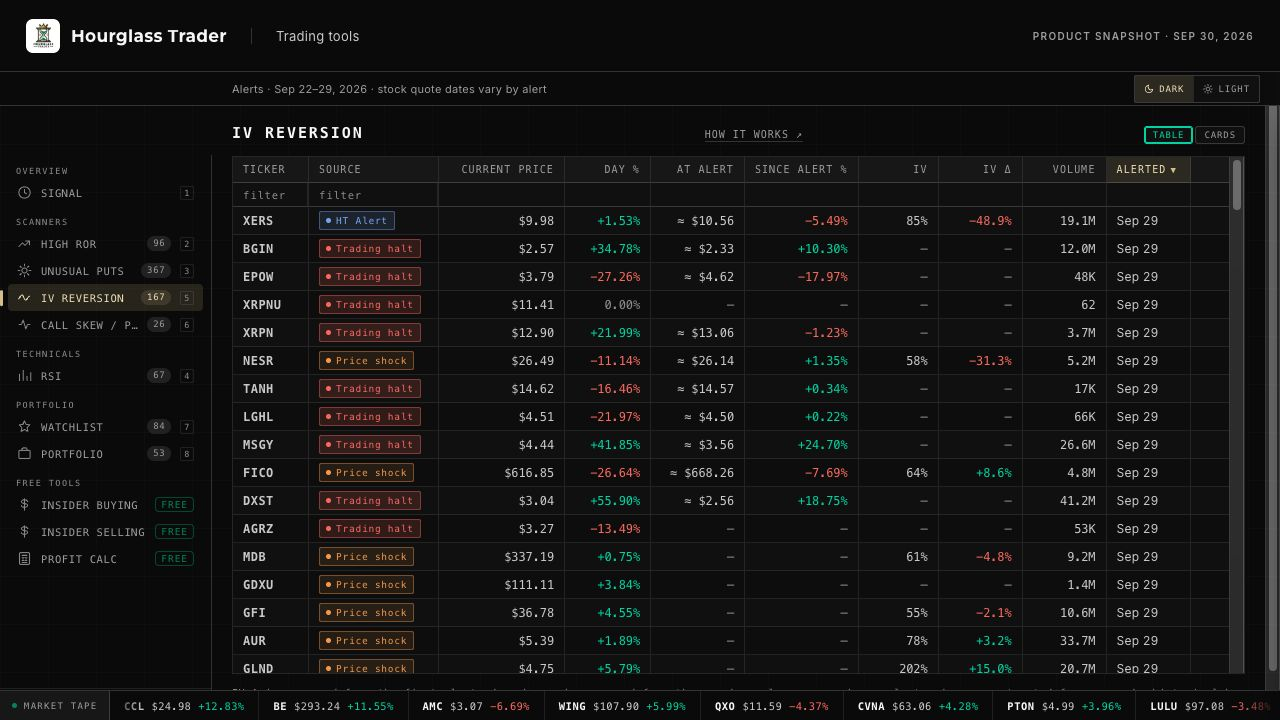Click the 41.2M volume cell

(1065, 501)
